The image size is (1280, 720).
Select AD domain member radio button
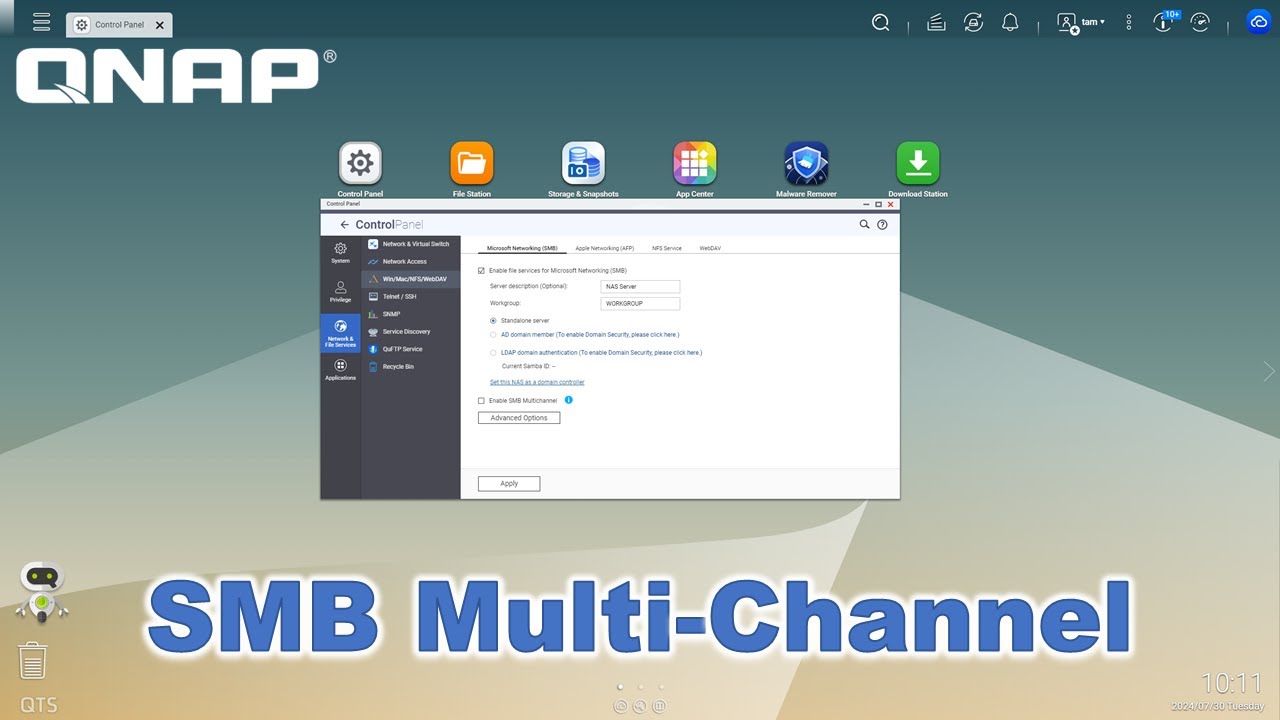493,335
